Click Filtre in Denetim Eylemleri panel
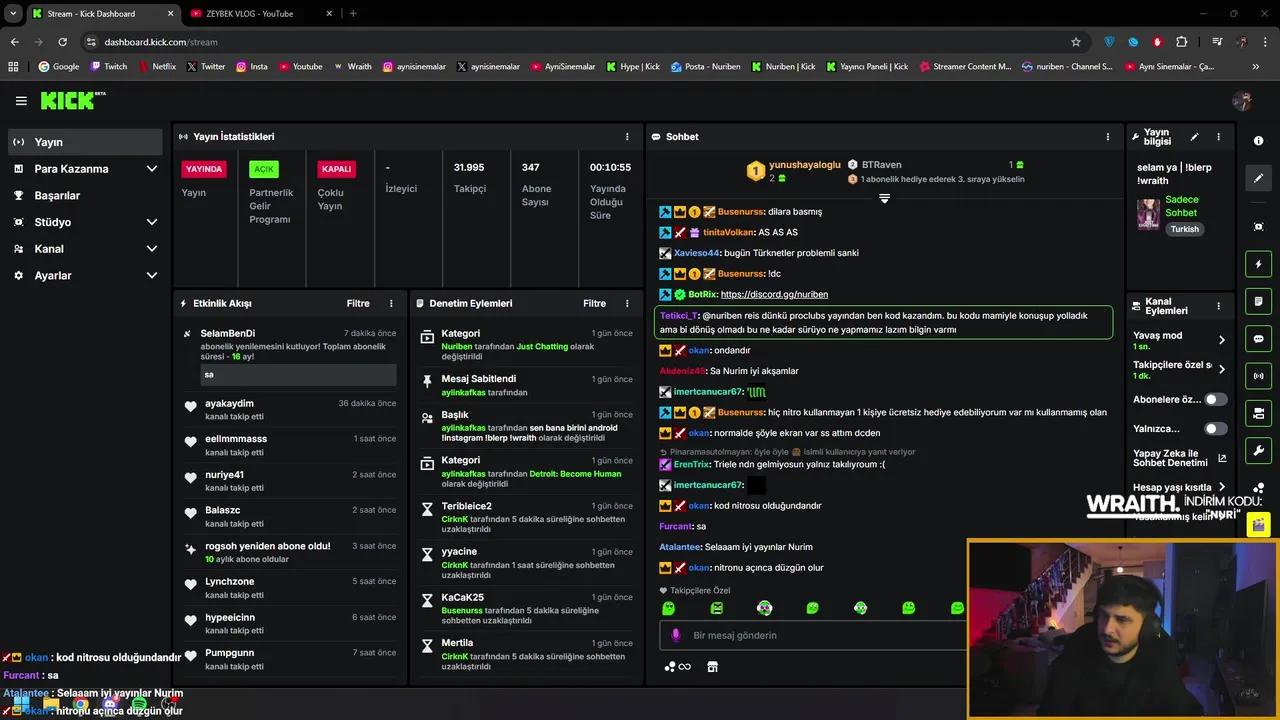The height and width of the screenshot is (720, 1280). click(594, 303)
